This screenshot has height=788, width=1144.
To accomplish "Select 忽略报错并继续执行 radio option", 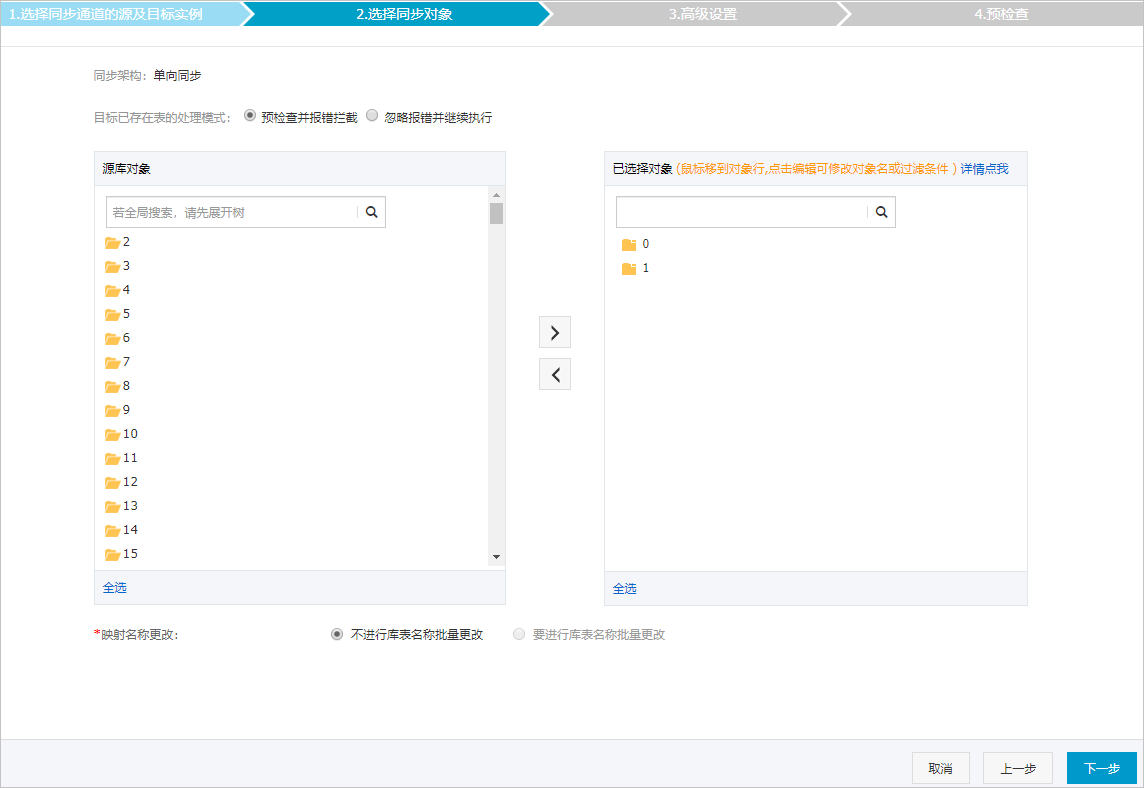I will click(x=372, y=115).
